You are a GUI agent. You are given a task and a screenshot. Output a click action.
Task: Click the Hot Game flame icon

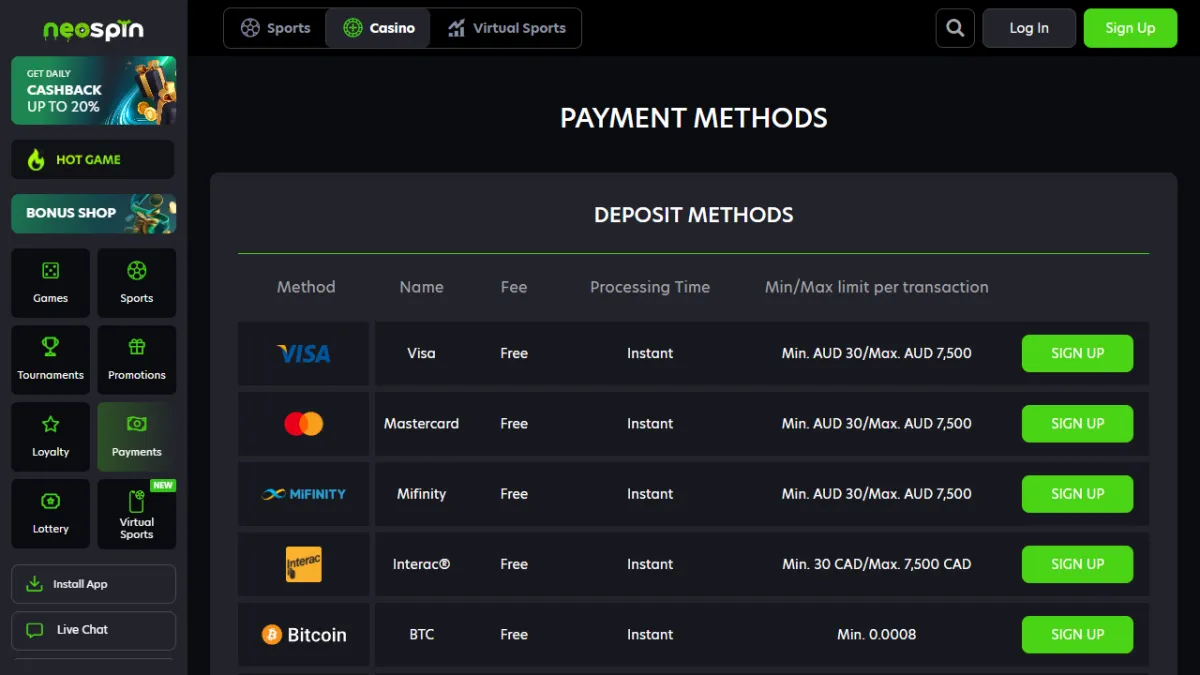pos(36,159)
